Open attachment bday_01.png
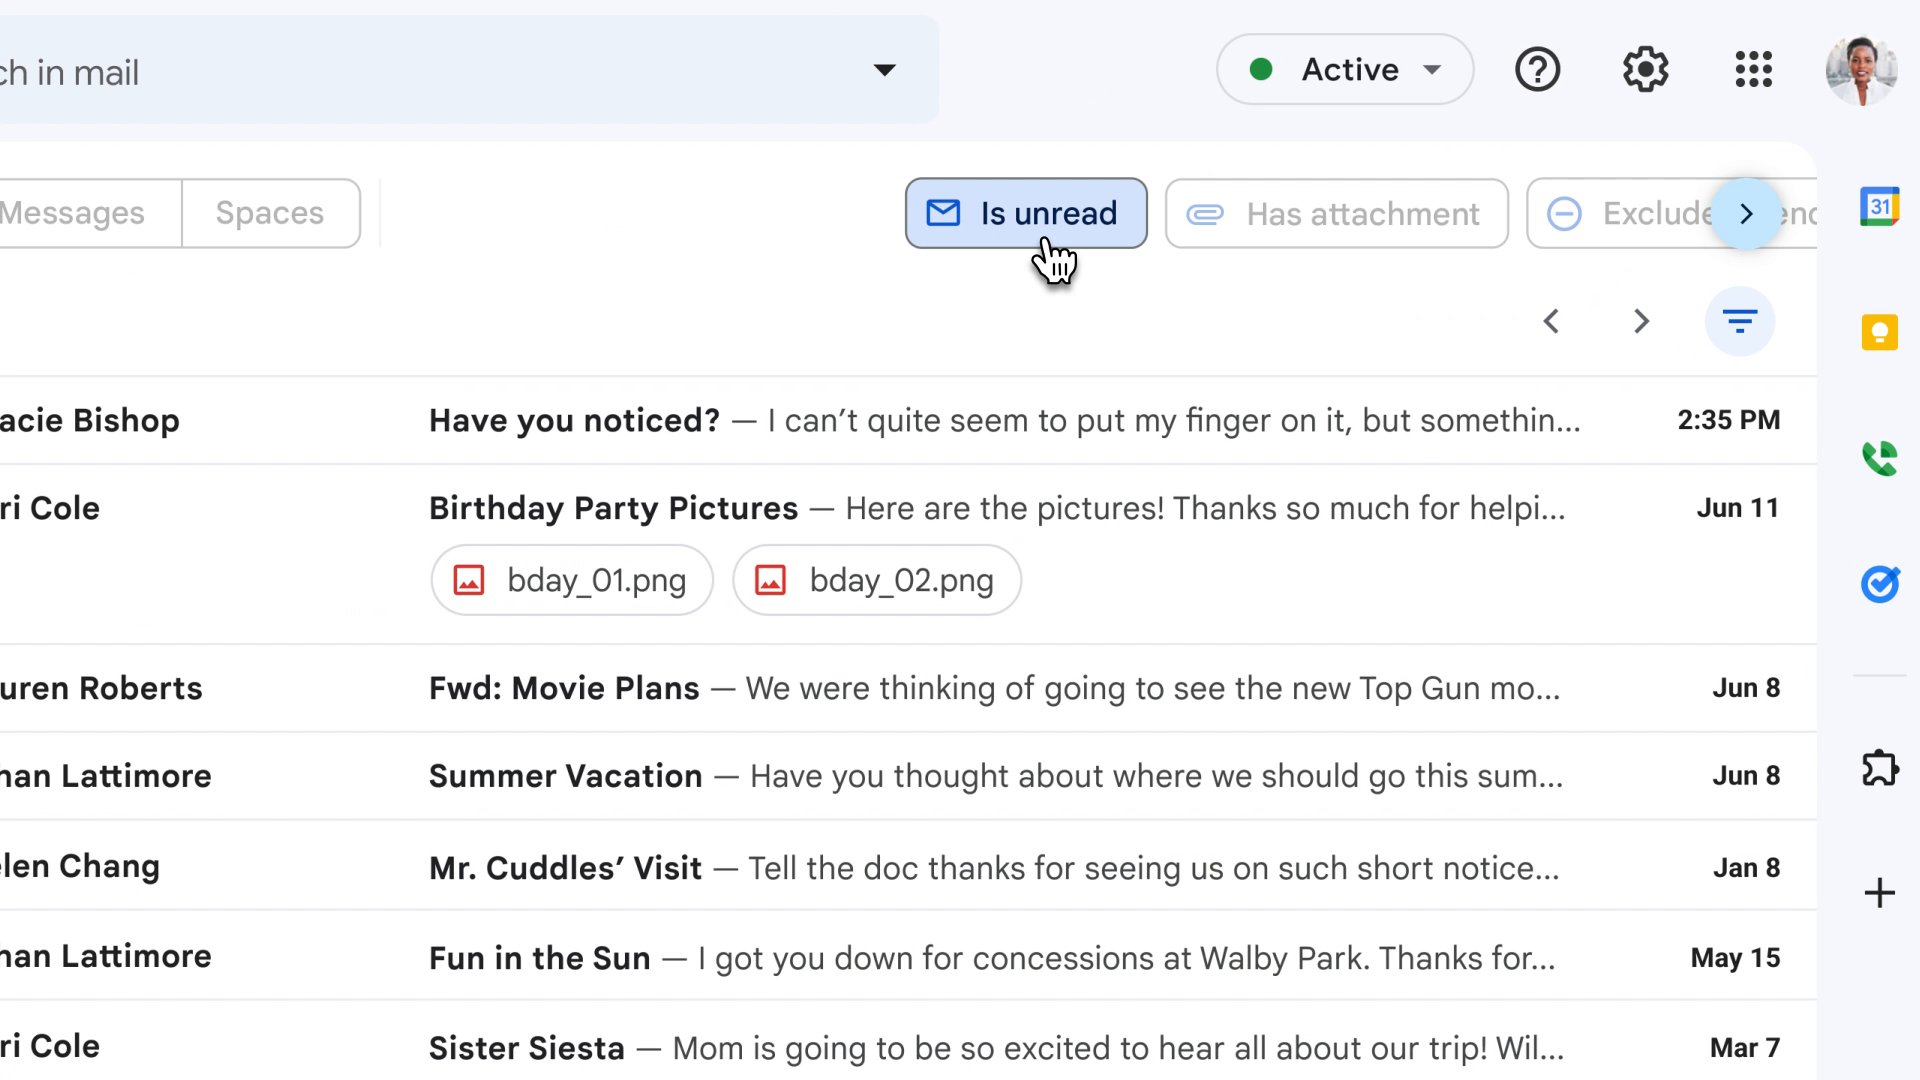Viewport: 1920px width, 1080px height. [x=572, y=580]
